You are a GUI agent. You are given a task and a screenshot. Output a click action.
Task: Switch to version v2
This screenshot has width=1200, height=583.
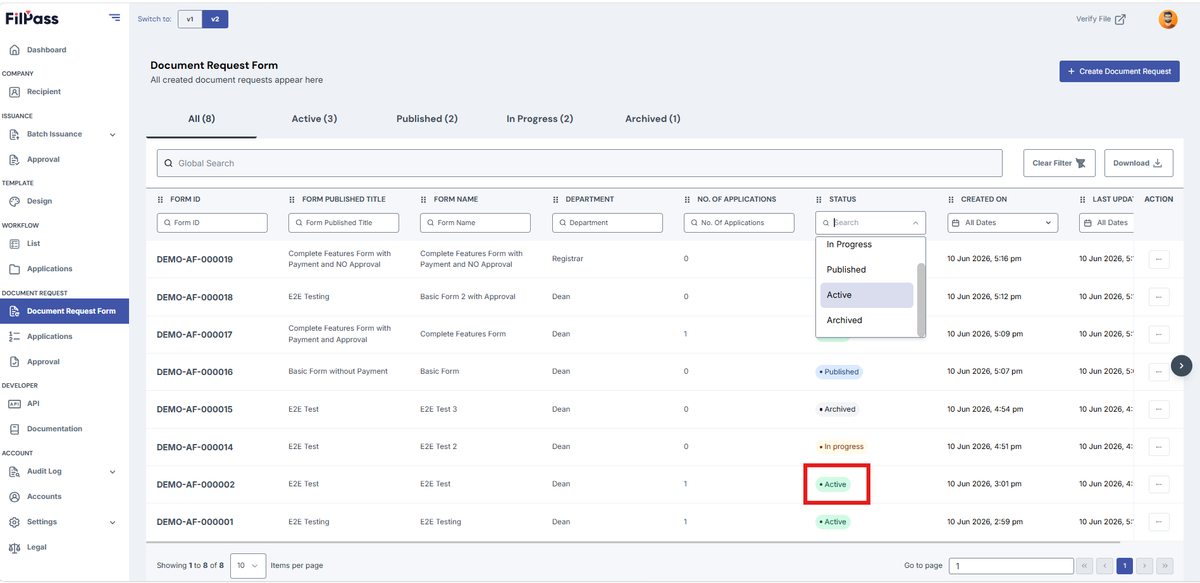pos(214,19)
